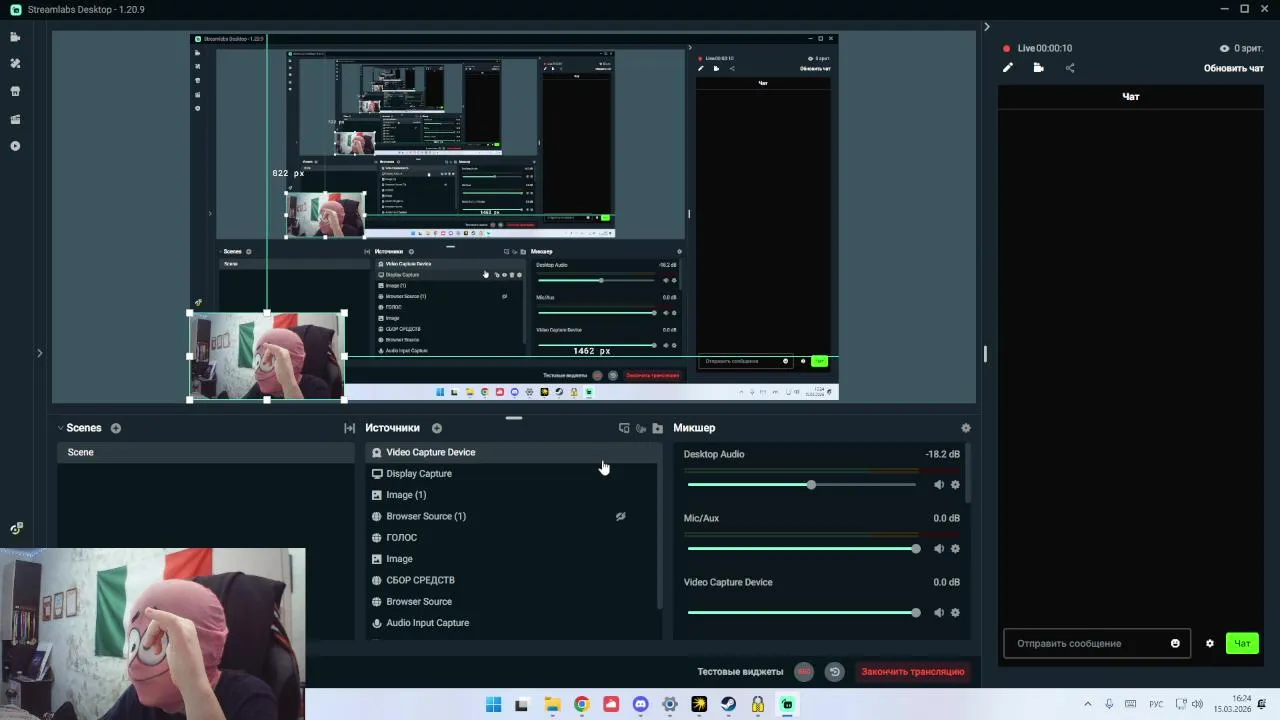Viewport: 1280px width, 720px height.
Task: Edit stream info pencil icon
Action: (x=1008, y=68)
